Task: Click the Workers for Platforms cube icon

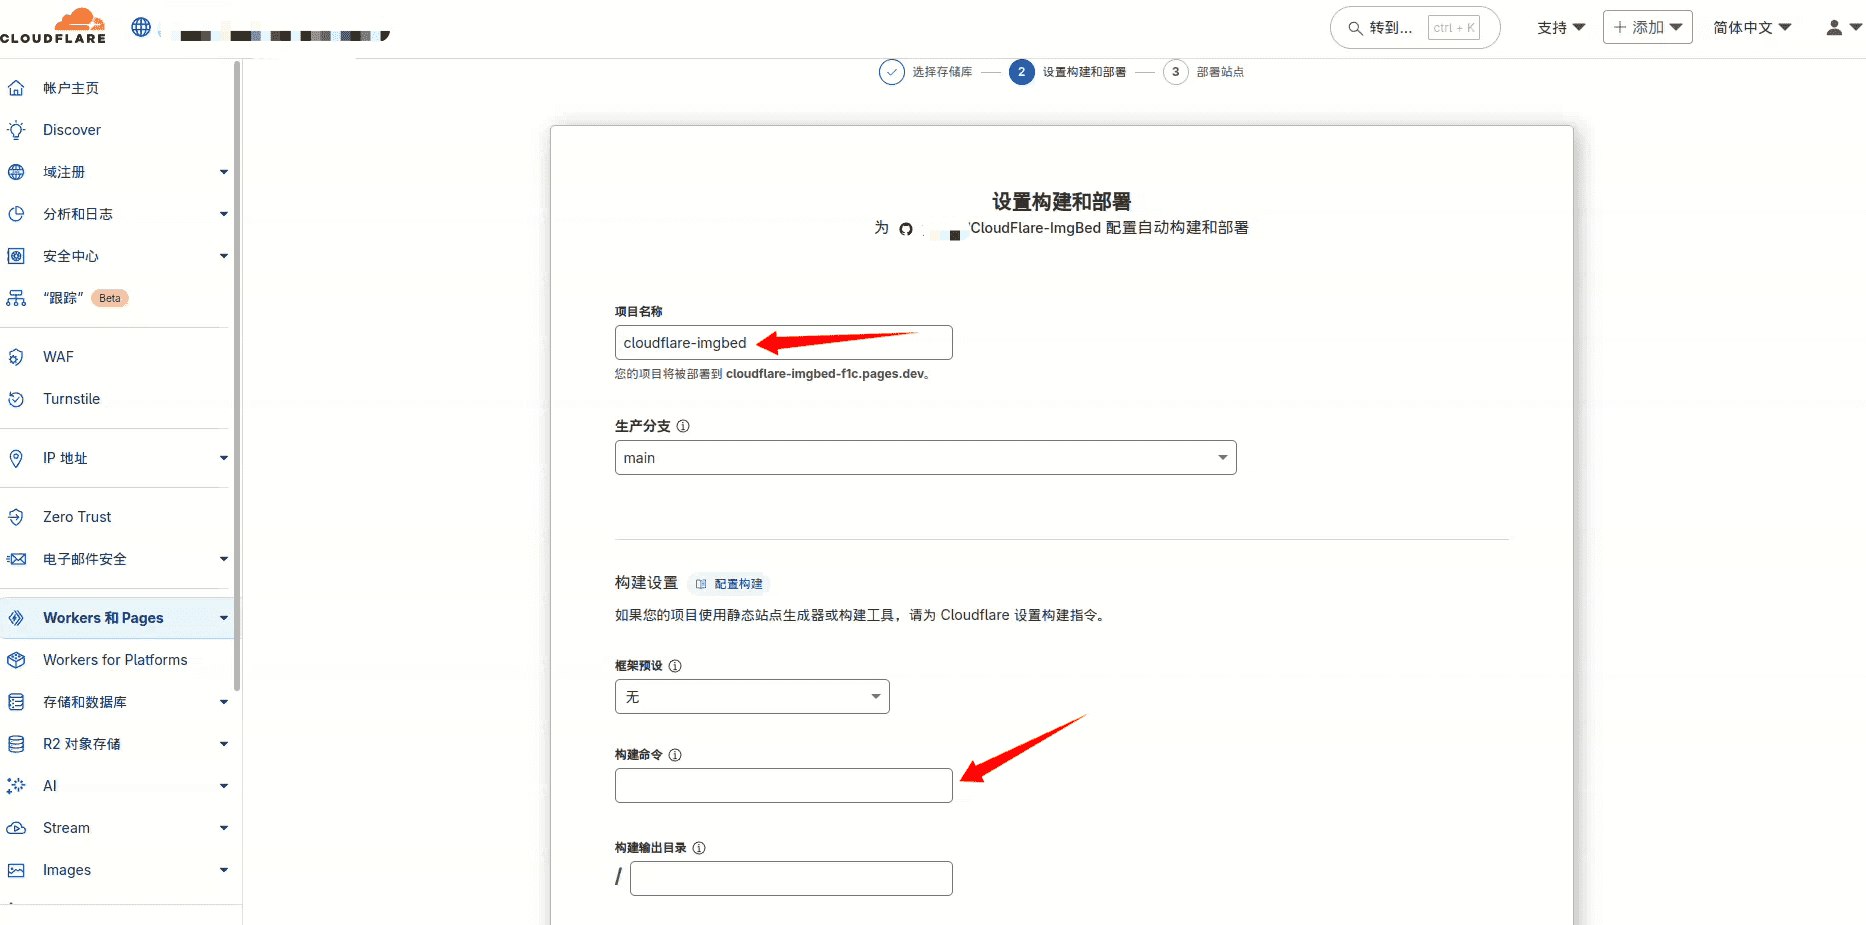Action: click(x=16, y=660)
